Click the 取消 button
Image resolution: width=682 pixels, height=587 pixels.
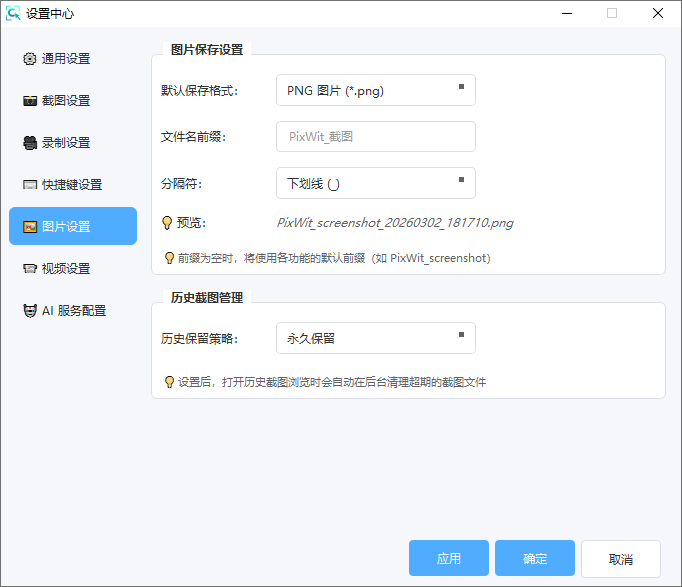point(621,559)
